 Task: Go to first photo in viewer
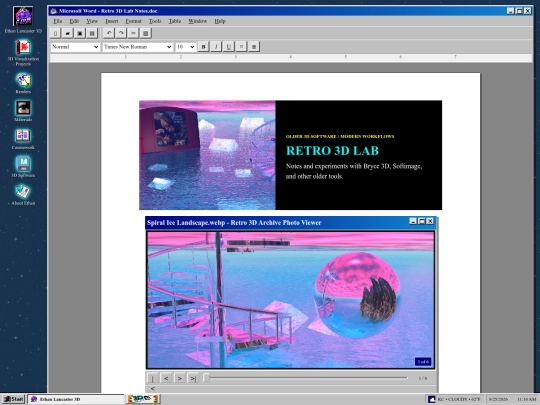[x=153, y=378]
